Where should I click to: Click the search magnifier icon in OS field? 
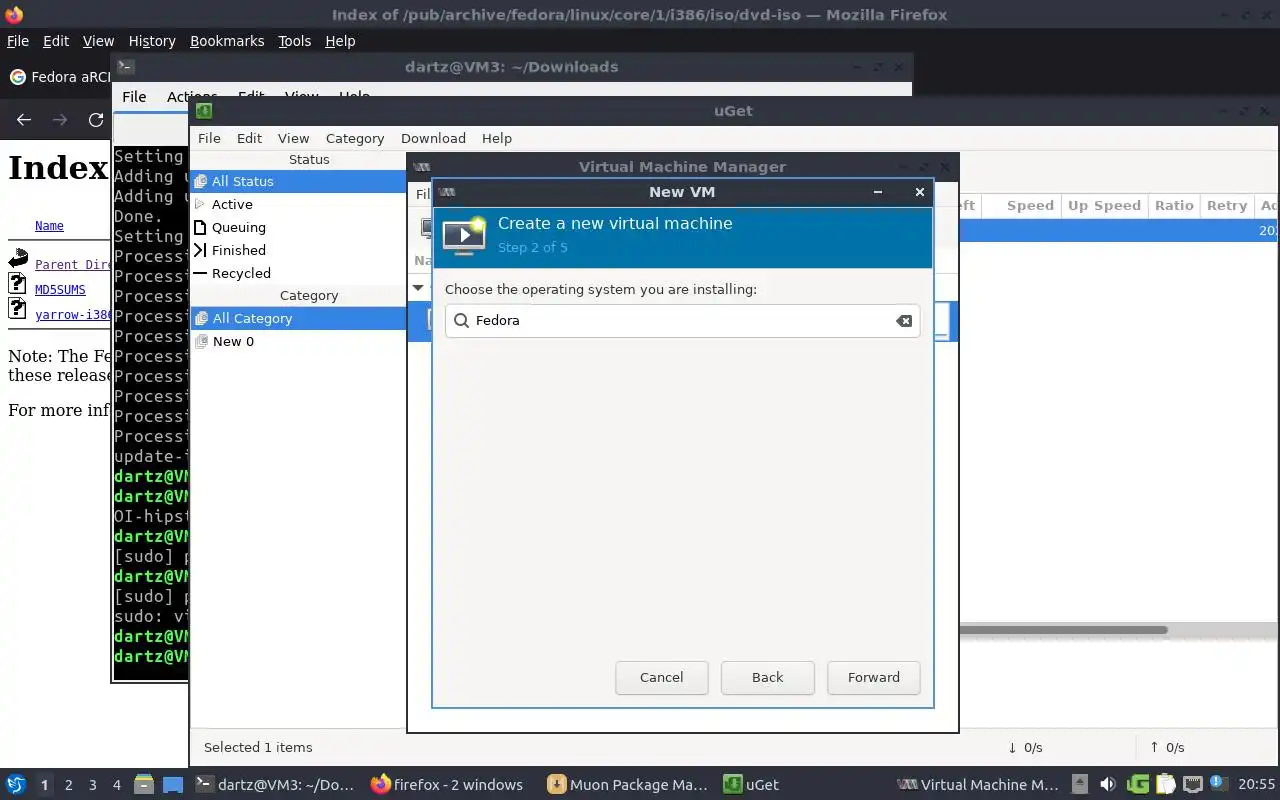[461, 321]
